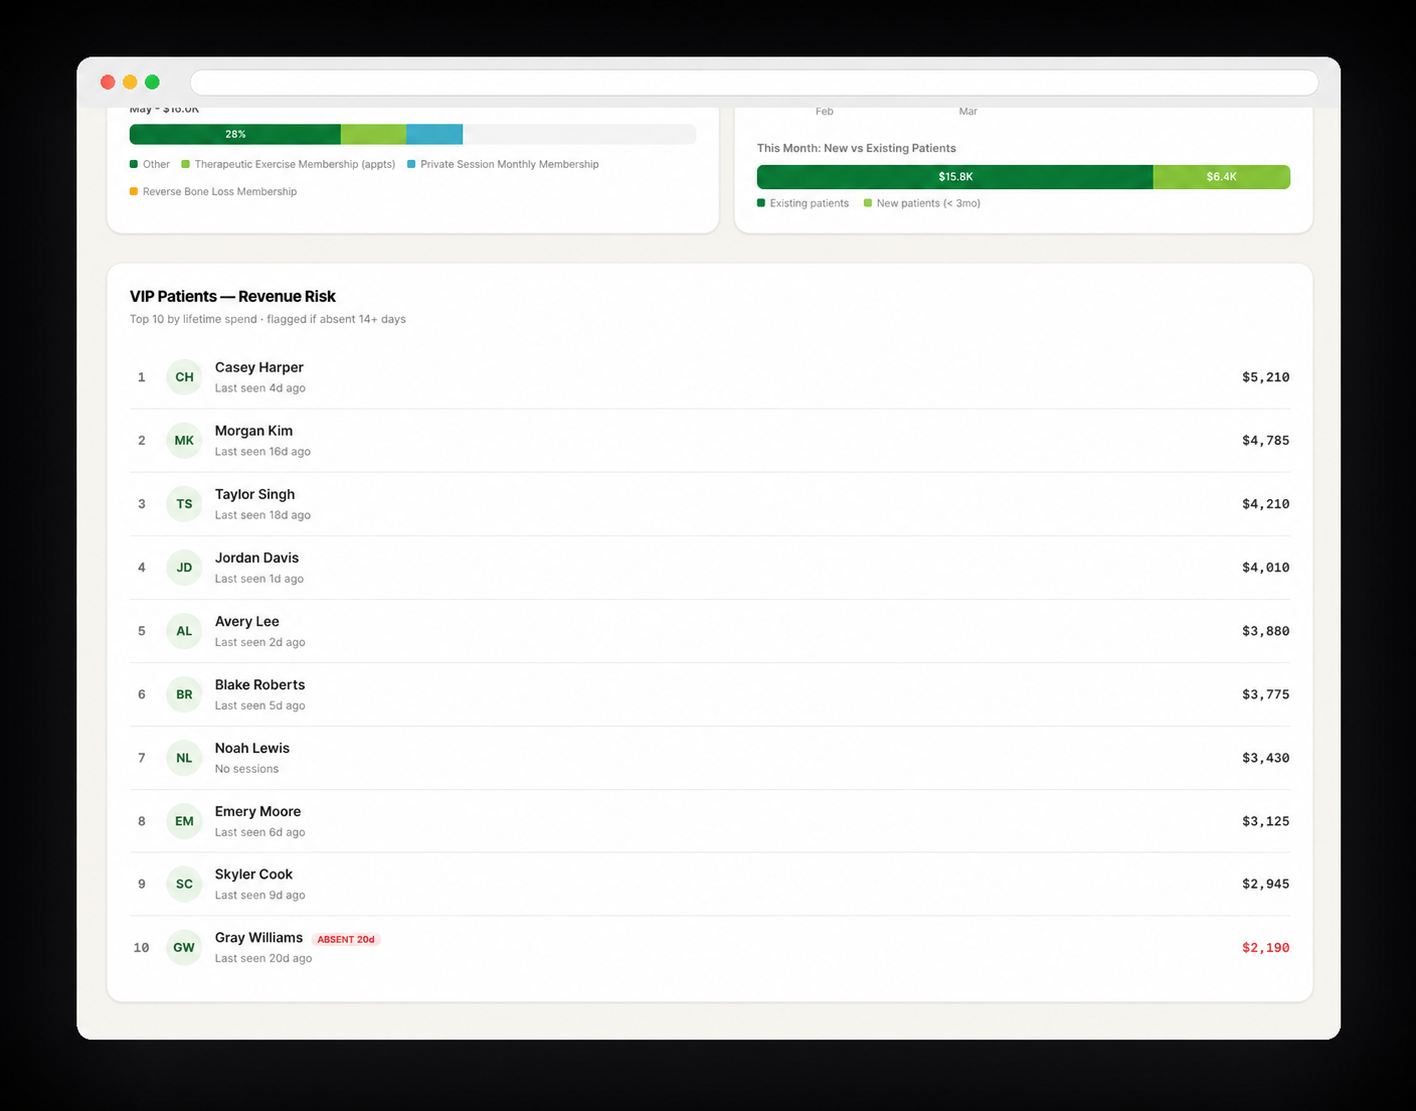Open Morgan Kim's patient name

(254, 431)
